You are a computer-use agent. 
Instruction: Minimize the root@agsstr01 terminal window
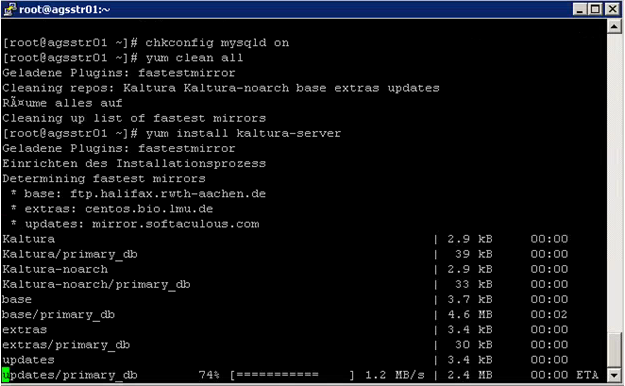[x=580, y=9]
